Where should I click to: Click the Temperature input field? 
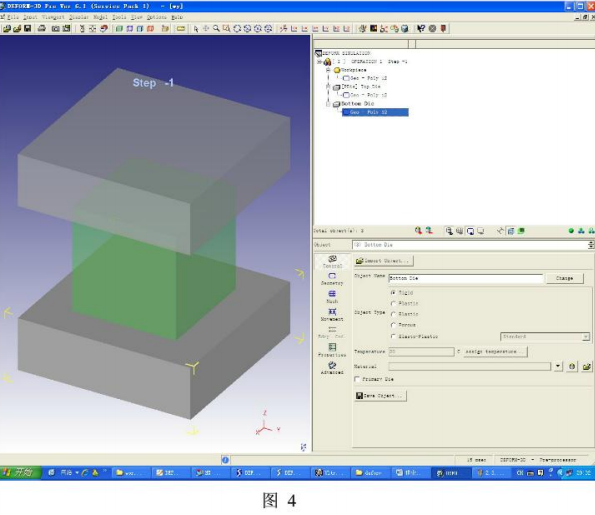click(421, 351)
